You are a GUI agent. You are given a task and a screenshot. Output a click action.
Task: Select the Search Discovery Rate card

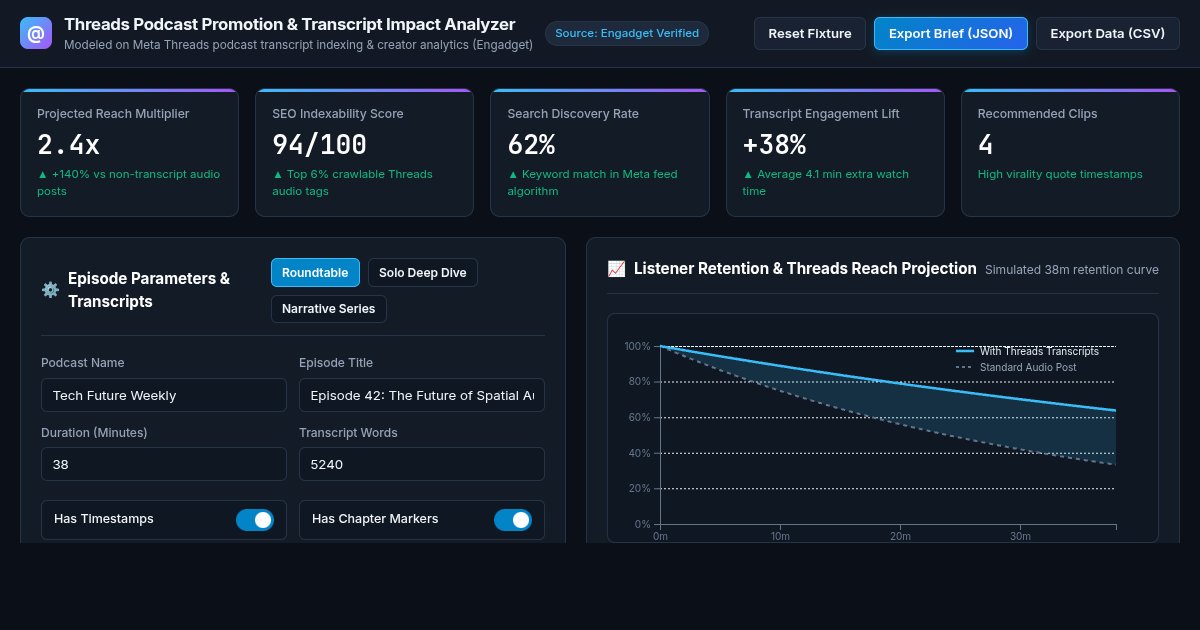pos(600,152)
